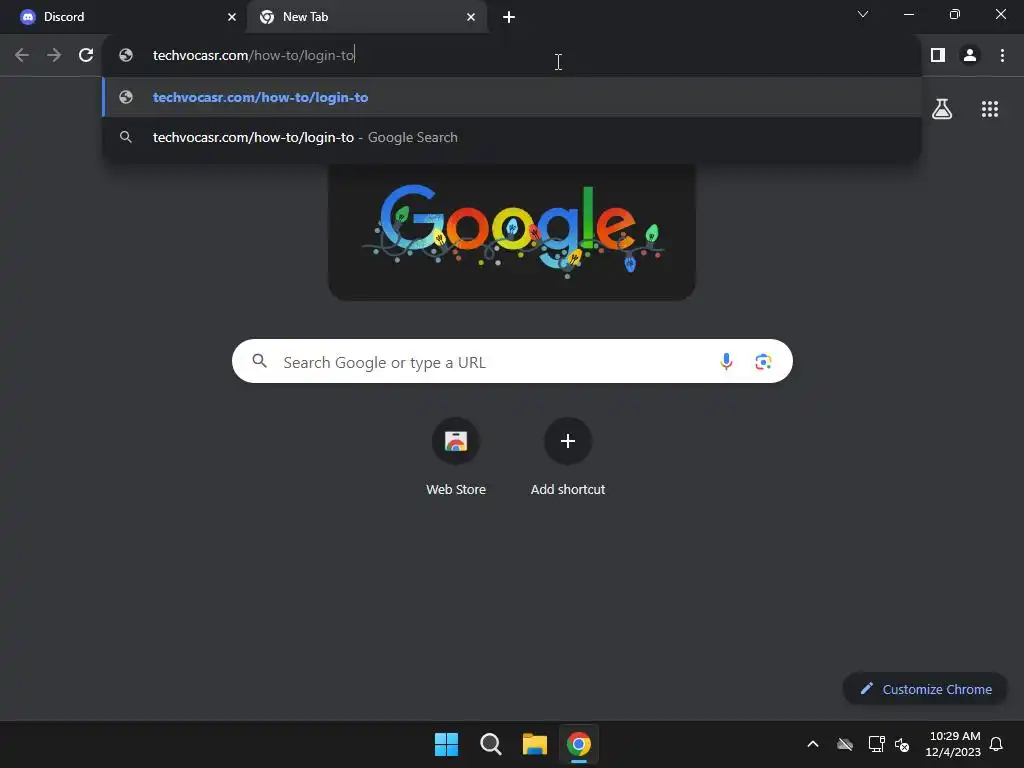Restore down the Chrome window
The image size is (1024, 768).
[x=955, y=14]
